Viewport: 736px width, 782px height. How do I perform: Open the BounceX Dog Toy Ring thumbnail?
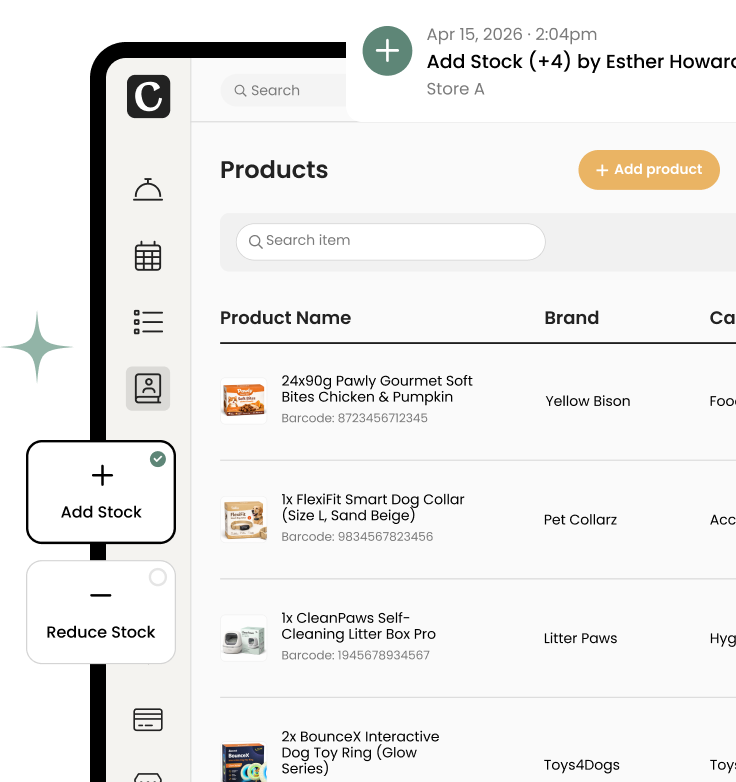(x=244, y=762)
